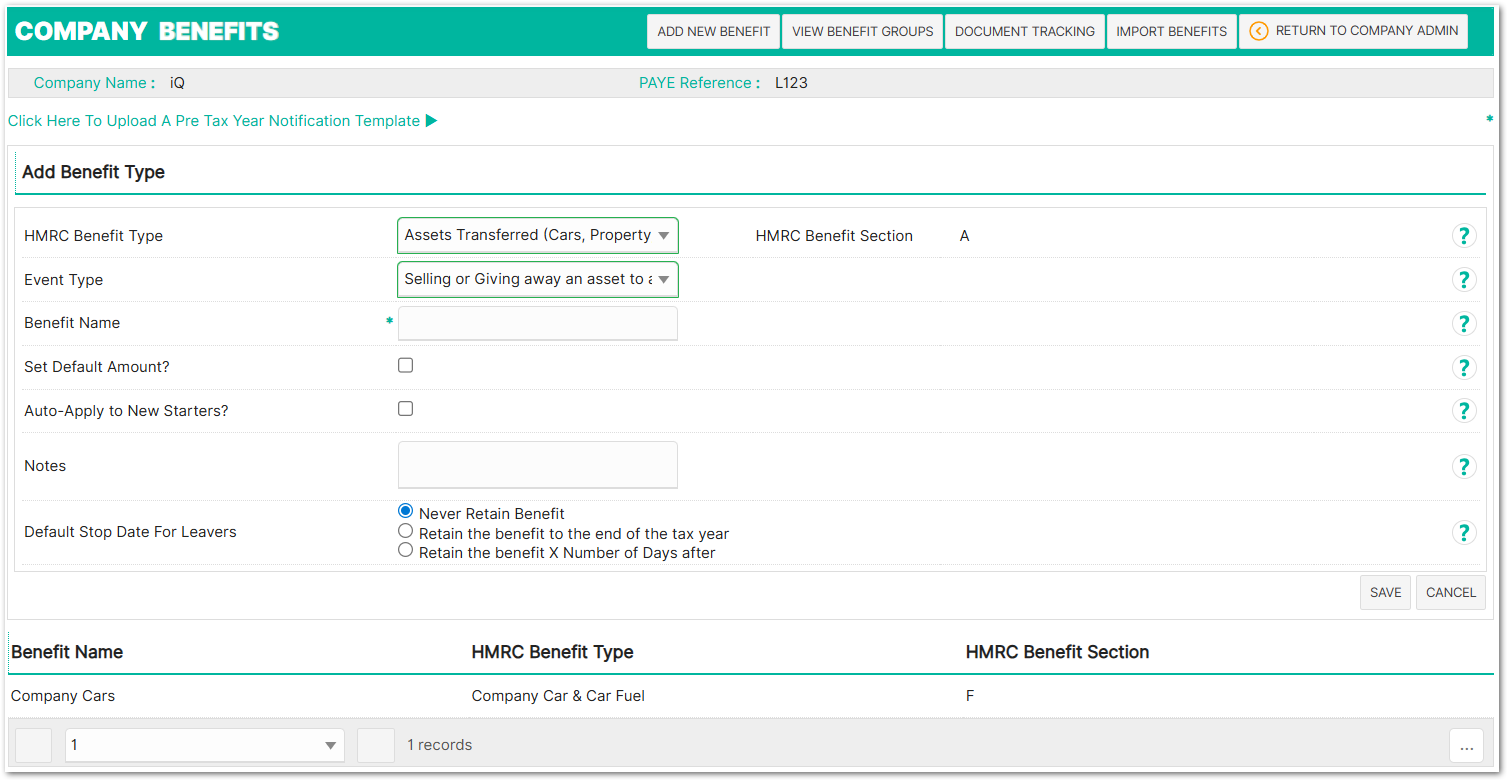This screenshot has height=781, width=1511.
Task: Open the HMRC Benefit Type dropdown
Action: click(537, 236)
